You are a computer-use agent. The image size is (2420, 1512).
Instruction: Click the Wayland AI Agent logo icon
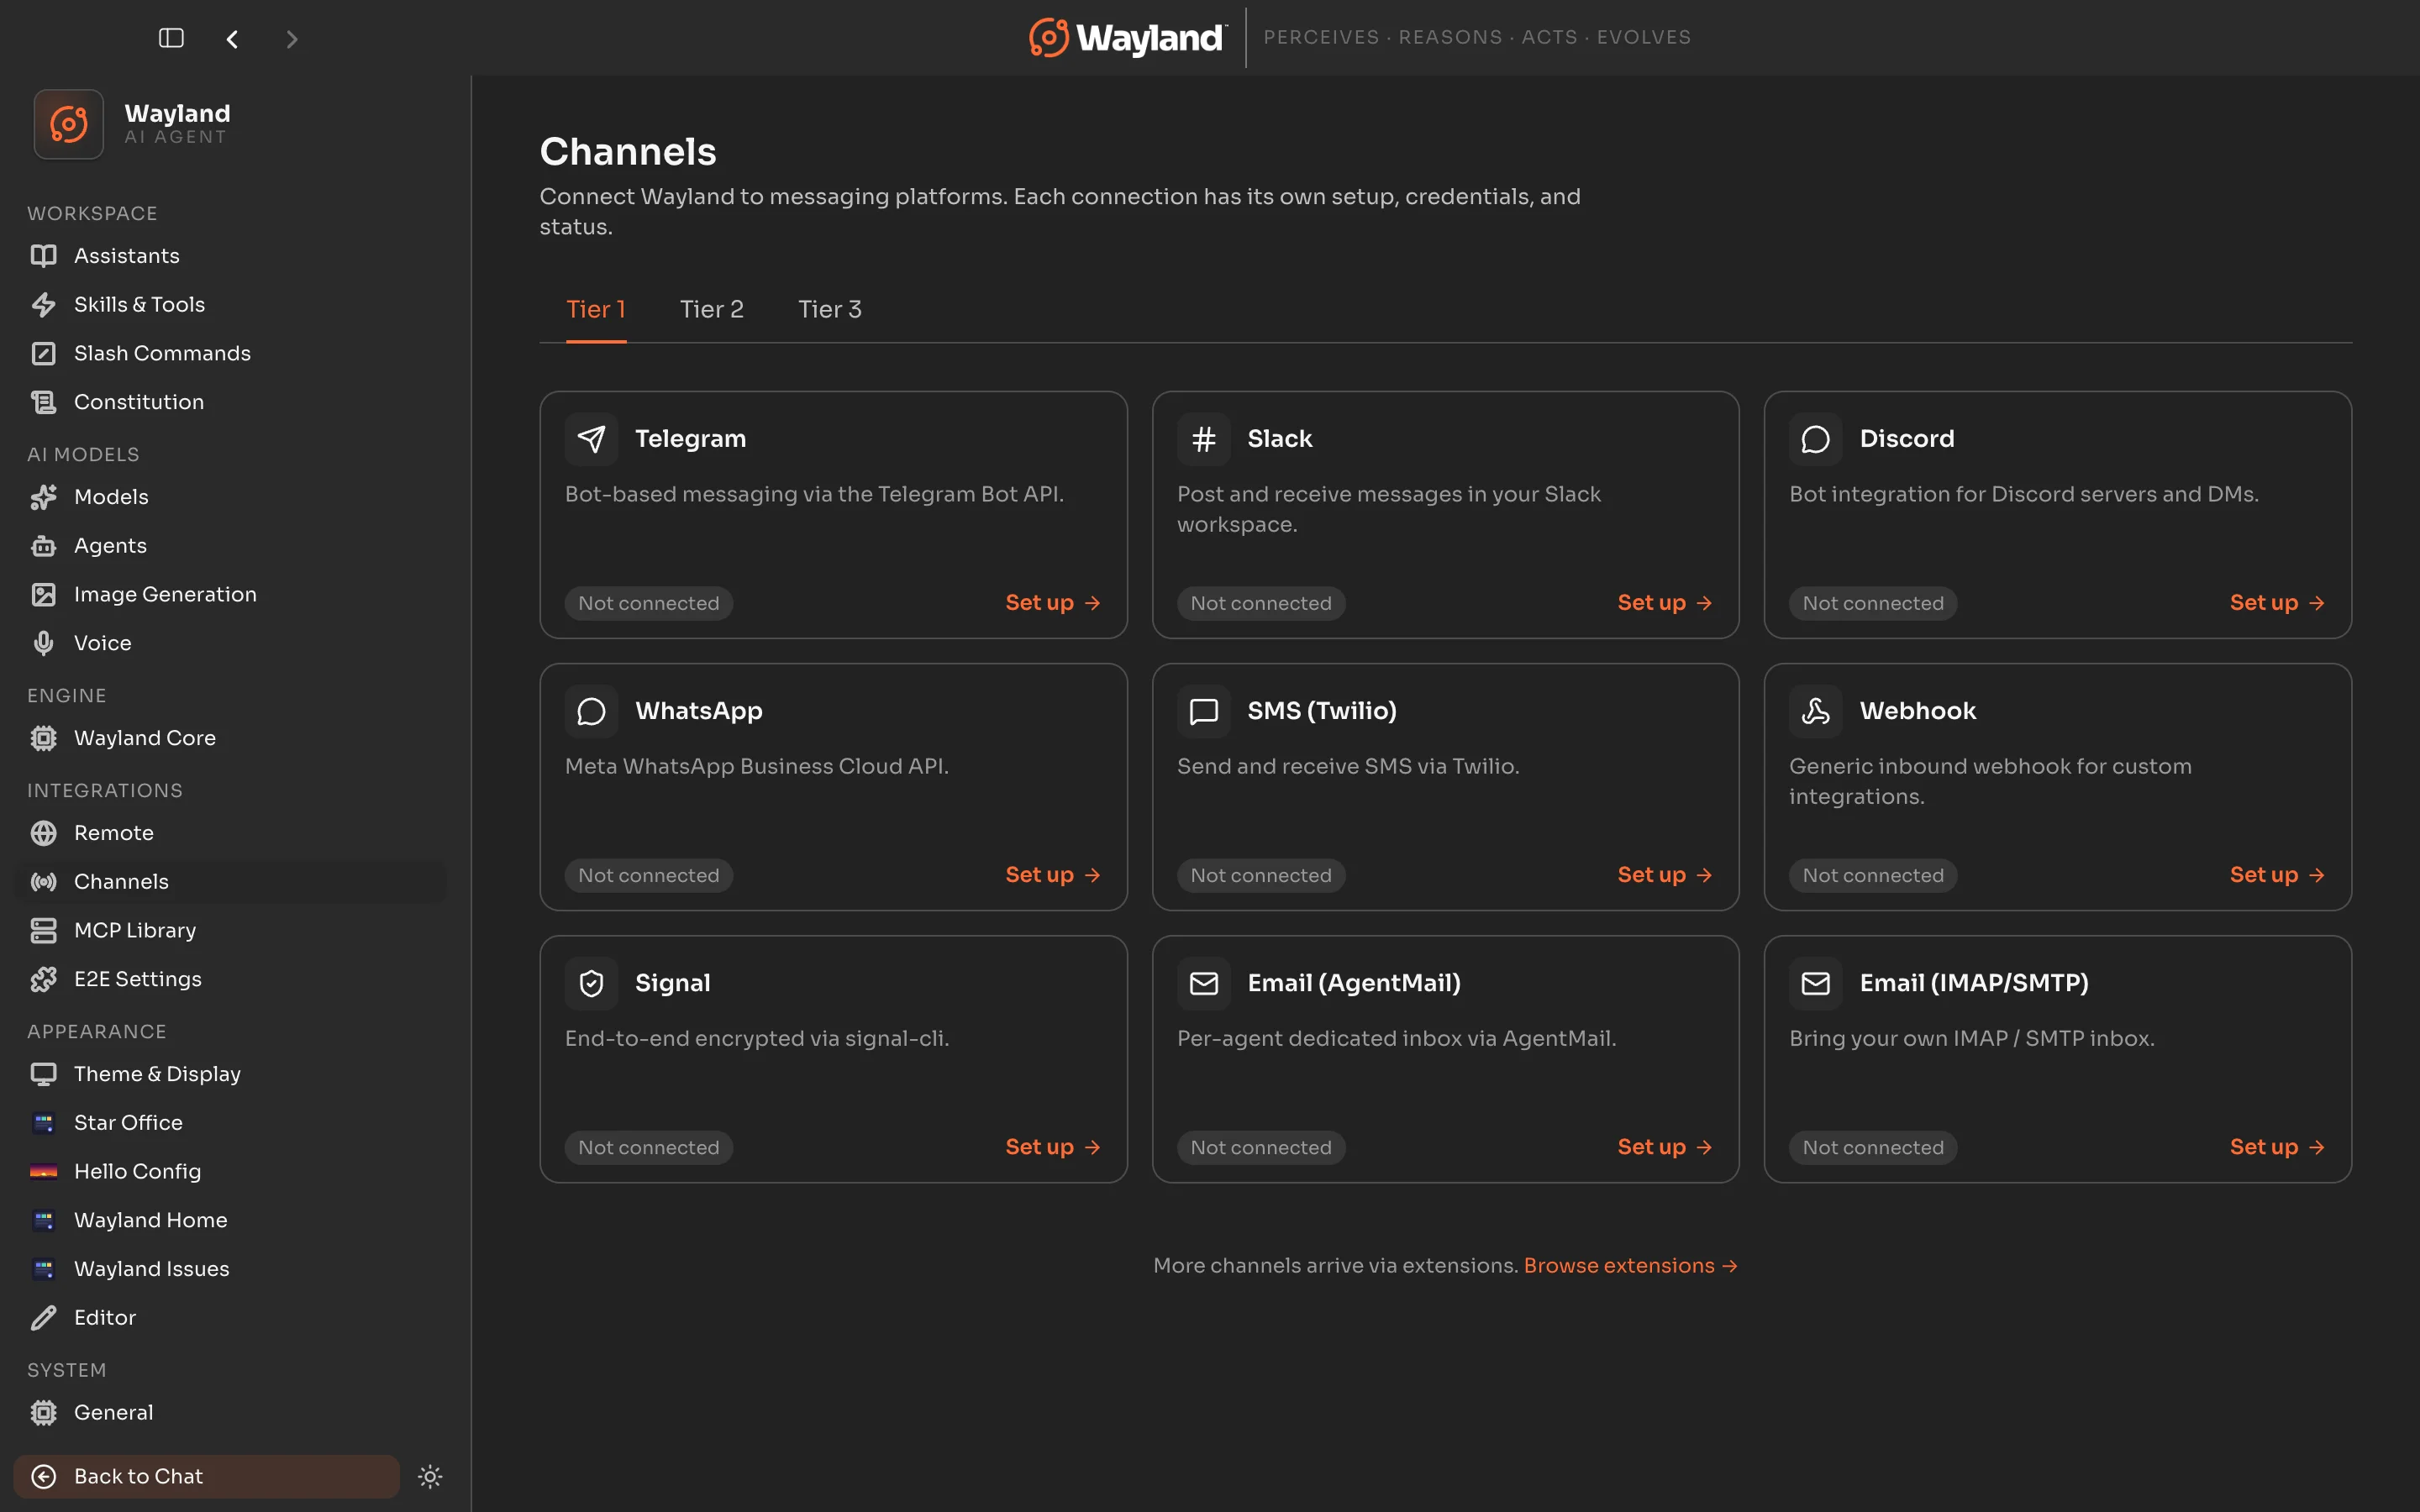click(68, 124)
